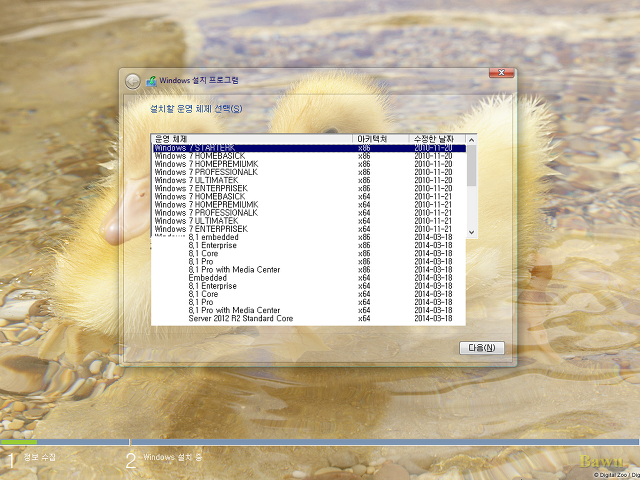Click the scrollbar up arrow in OS list
This screenshot has height=480, width=640.
tap(471, 140)
